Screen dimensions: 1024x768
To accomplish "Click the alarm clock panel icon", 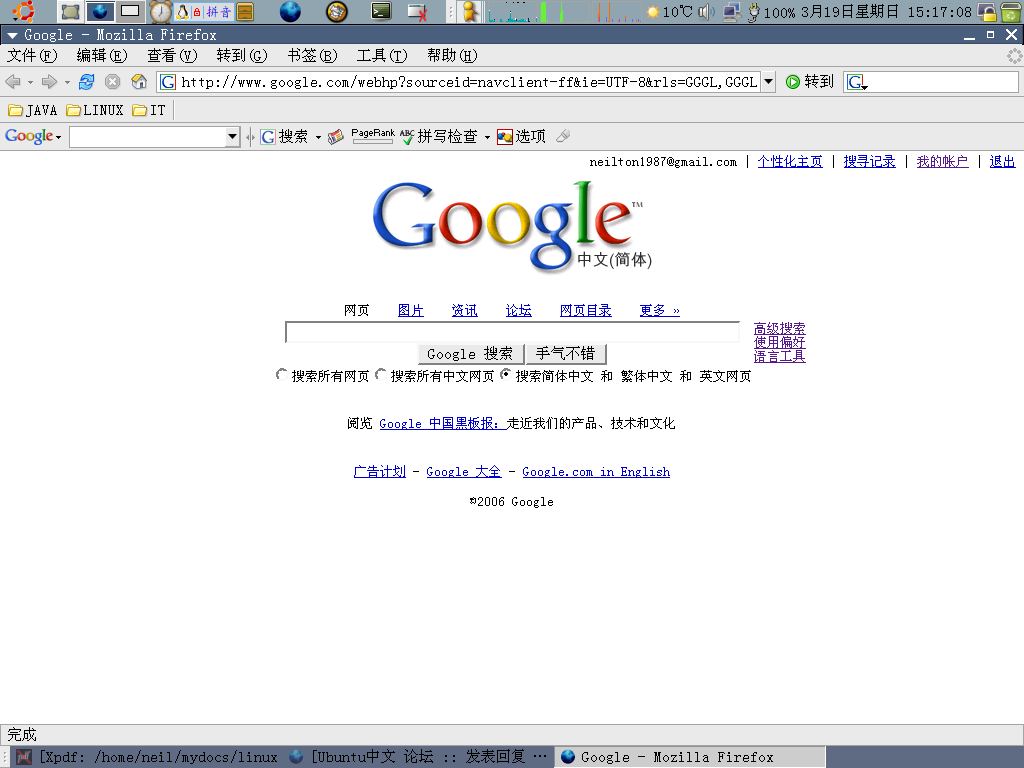I will (x=161, y=12).
